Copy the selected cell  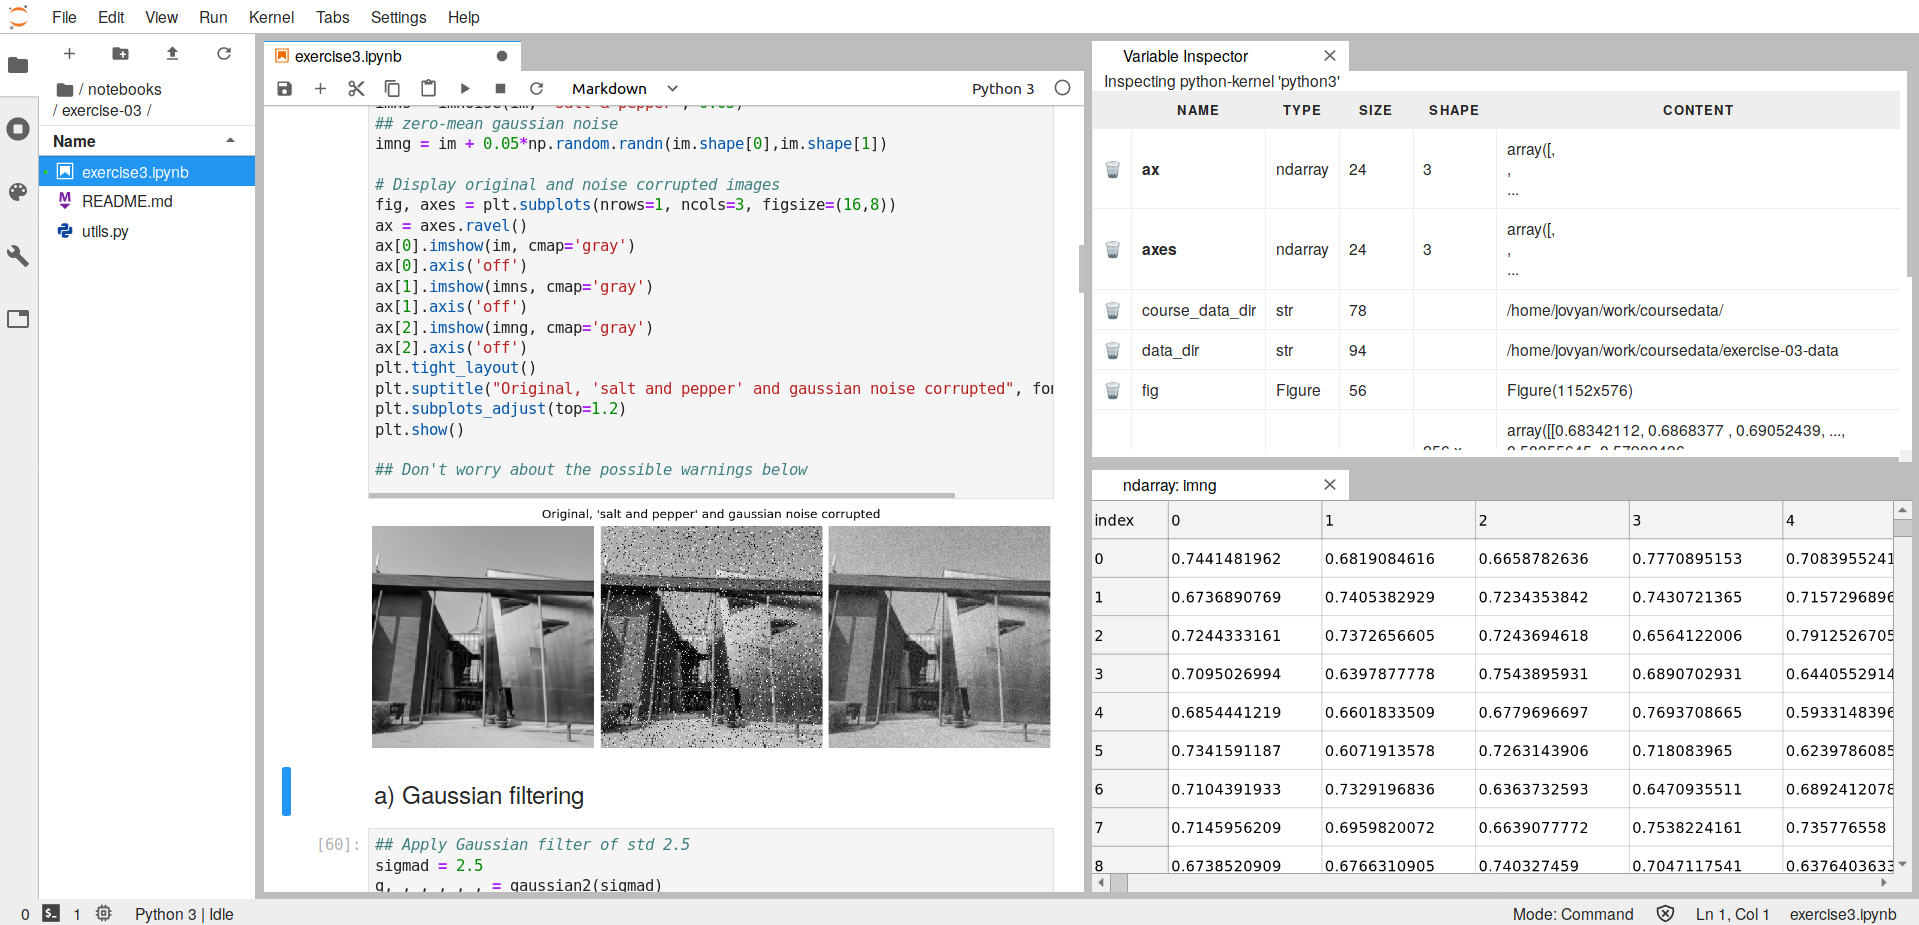click(x=392, y=88)
